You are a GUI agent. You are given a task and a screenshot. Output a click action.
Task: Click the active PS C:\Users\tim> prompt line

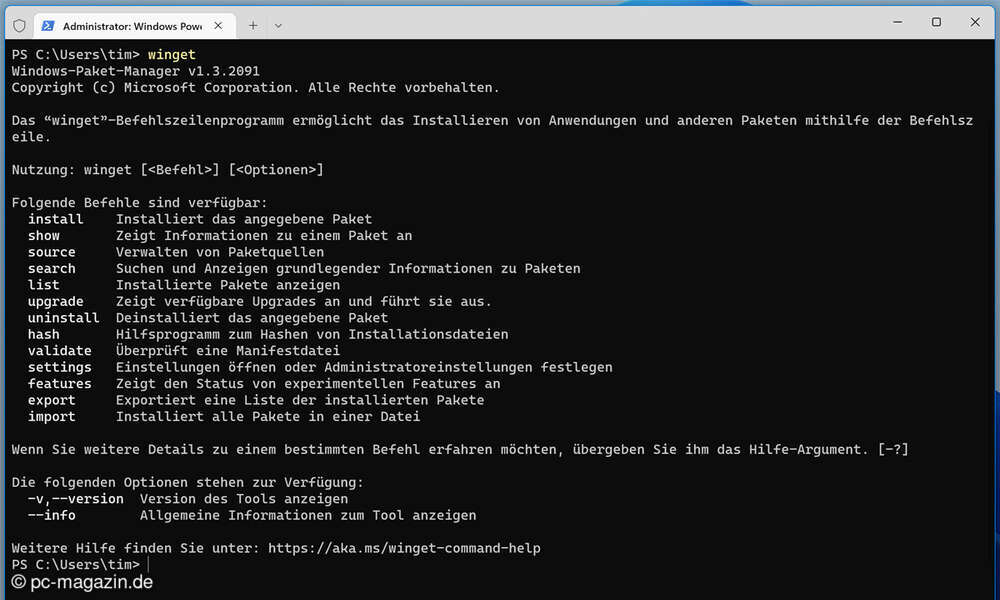point(75,563)
